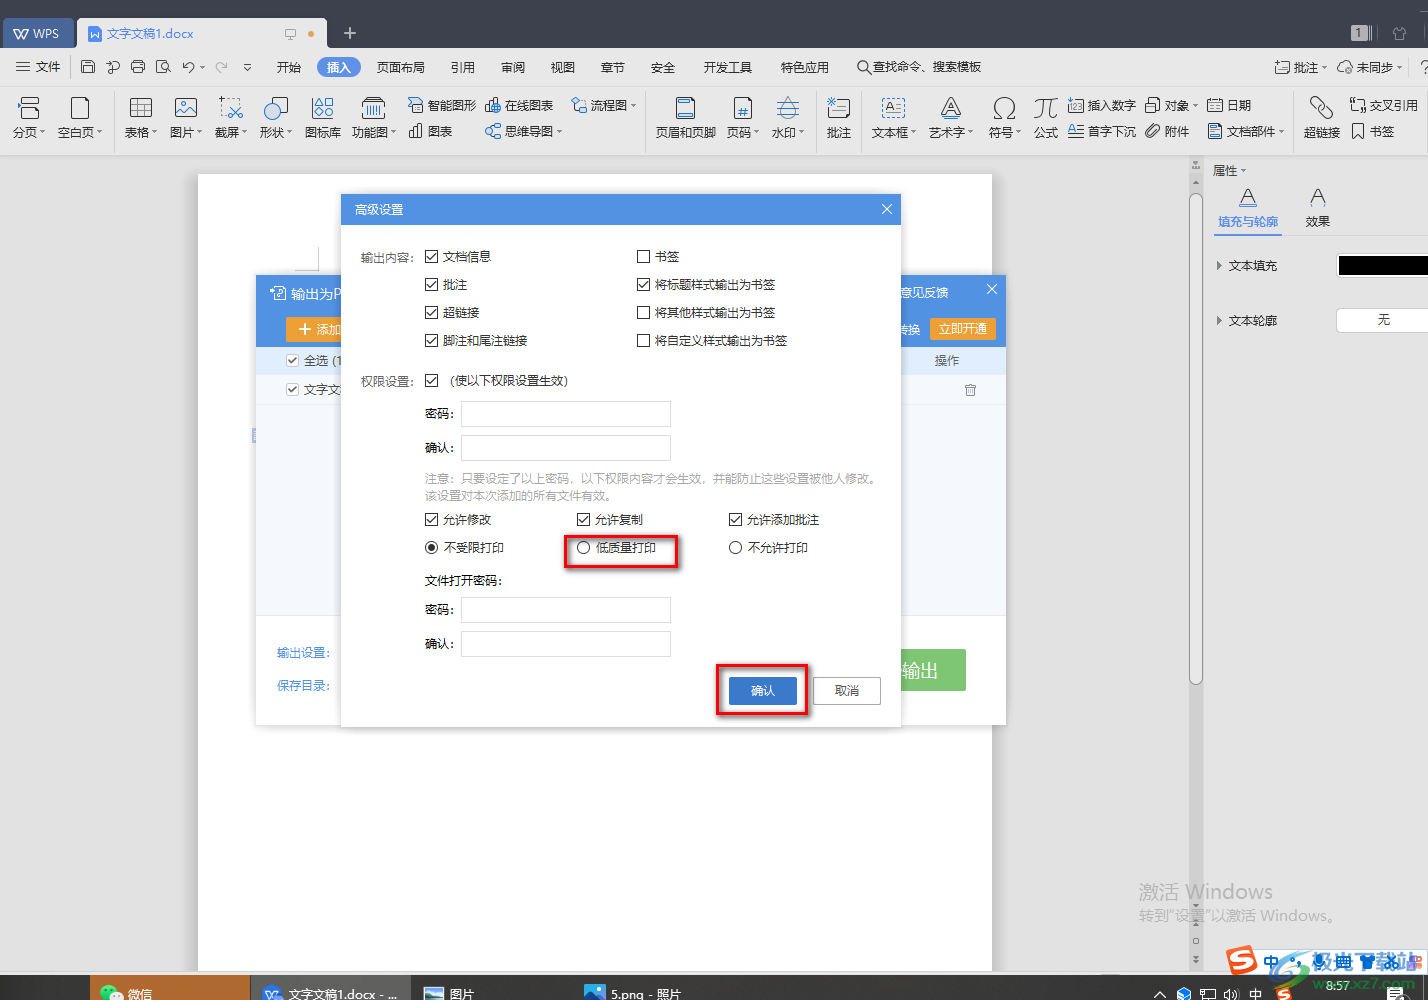Switch to the 视图 ribbon tab
1428x1000 pixels.
[563, 67]
